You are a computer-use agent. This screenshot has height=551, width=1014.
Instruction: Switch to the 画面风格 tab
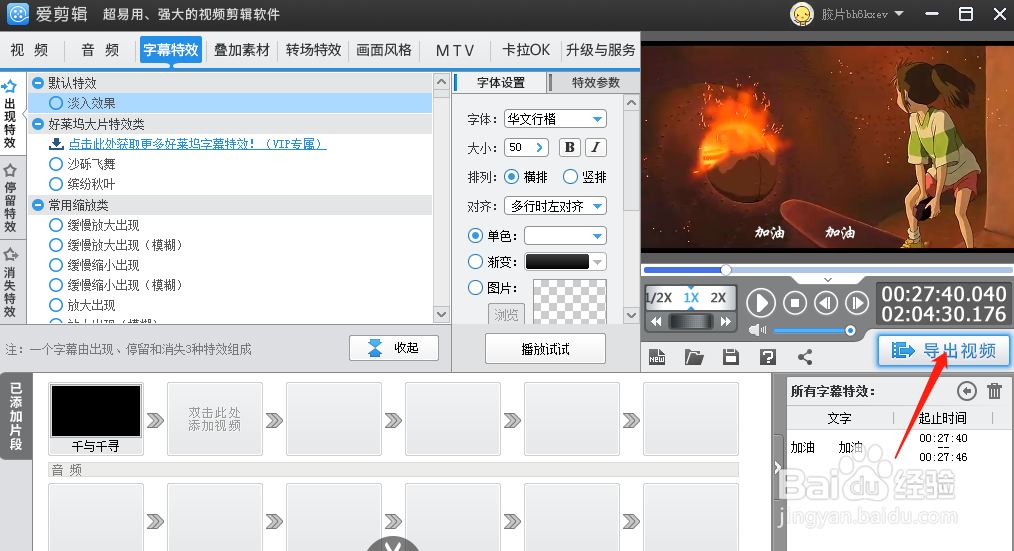pos(384,50)
